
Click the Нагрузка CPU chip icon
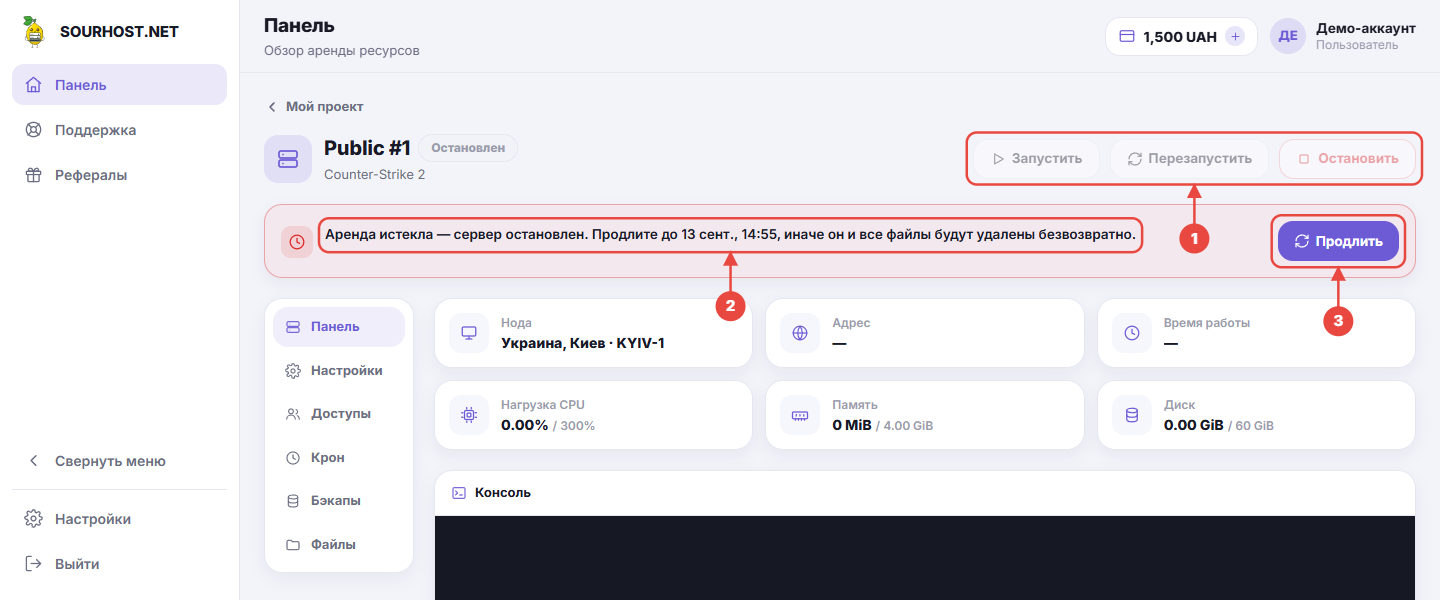(x=469, y=415)
